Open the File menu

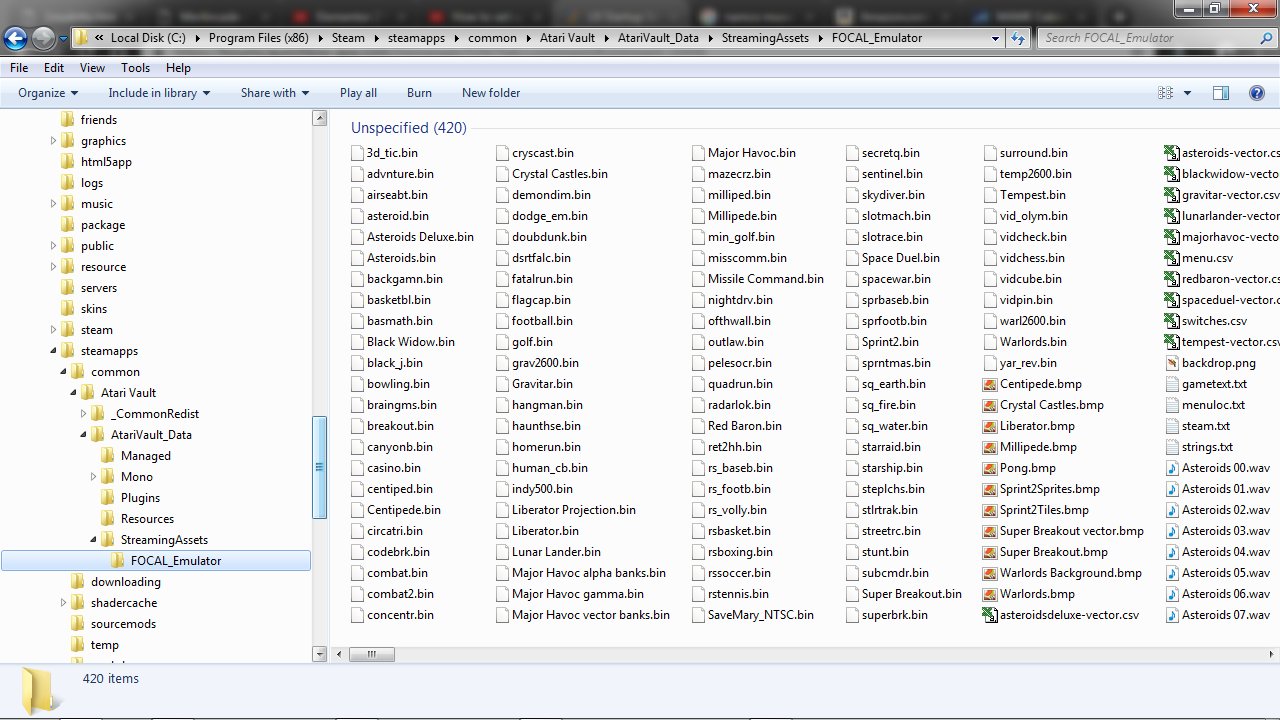tap(19, 68)
